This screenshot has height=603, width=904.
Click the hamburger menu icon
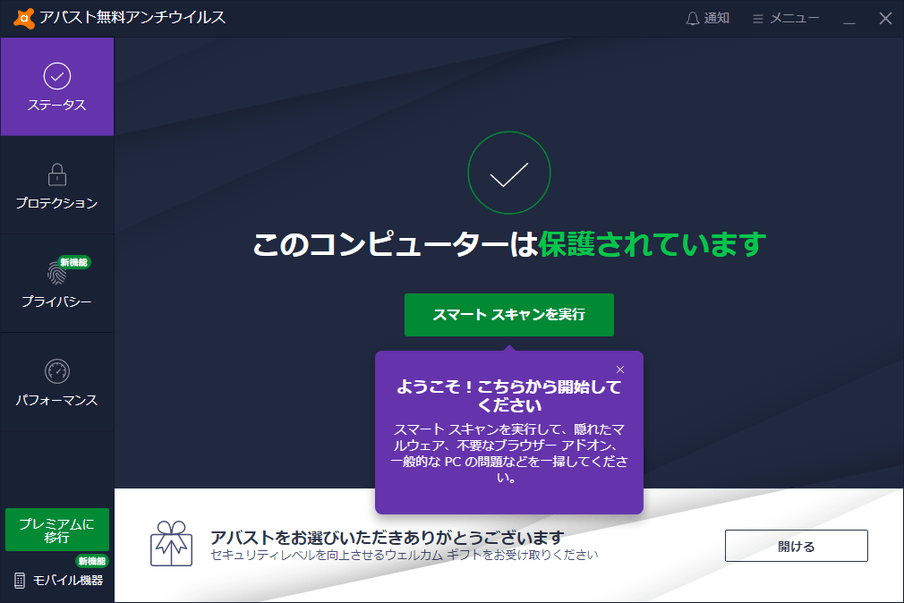(758, 19)
